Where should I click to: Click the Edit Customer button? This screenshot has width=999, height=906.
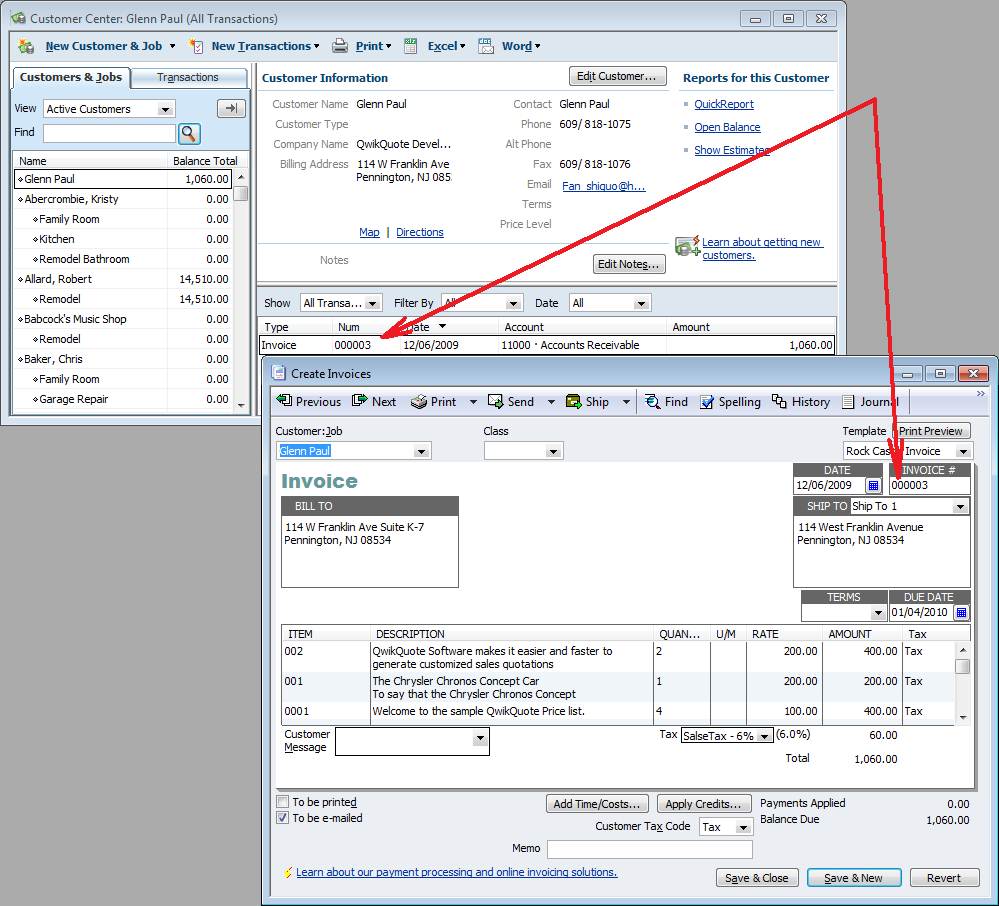point(617,76)
